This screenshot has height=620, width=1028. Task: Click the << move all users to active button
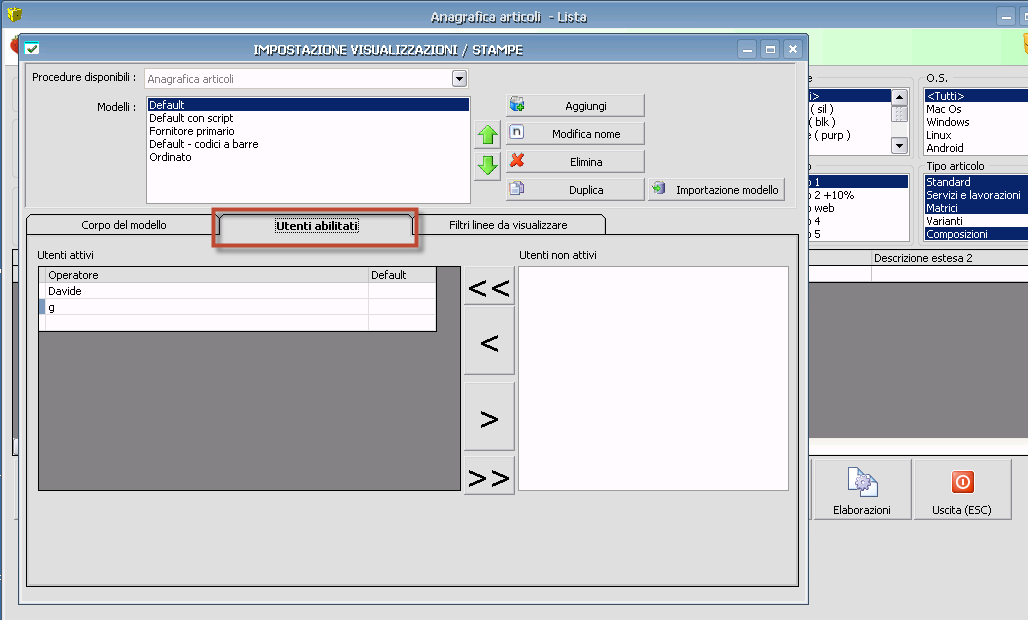[489, 287]
